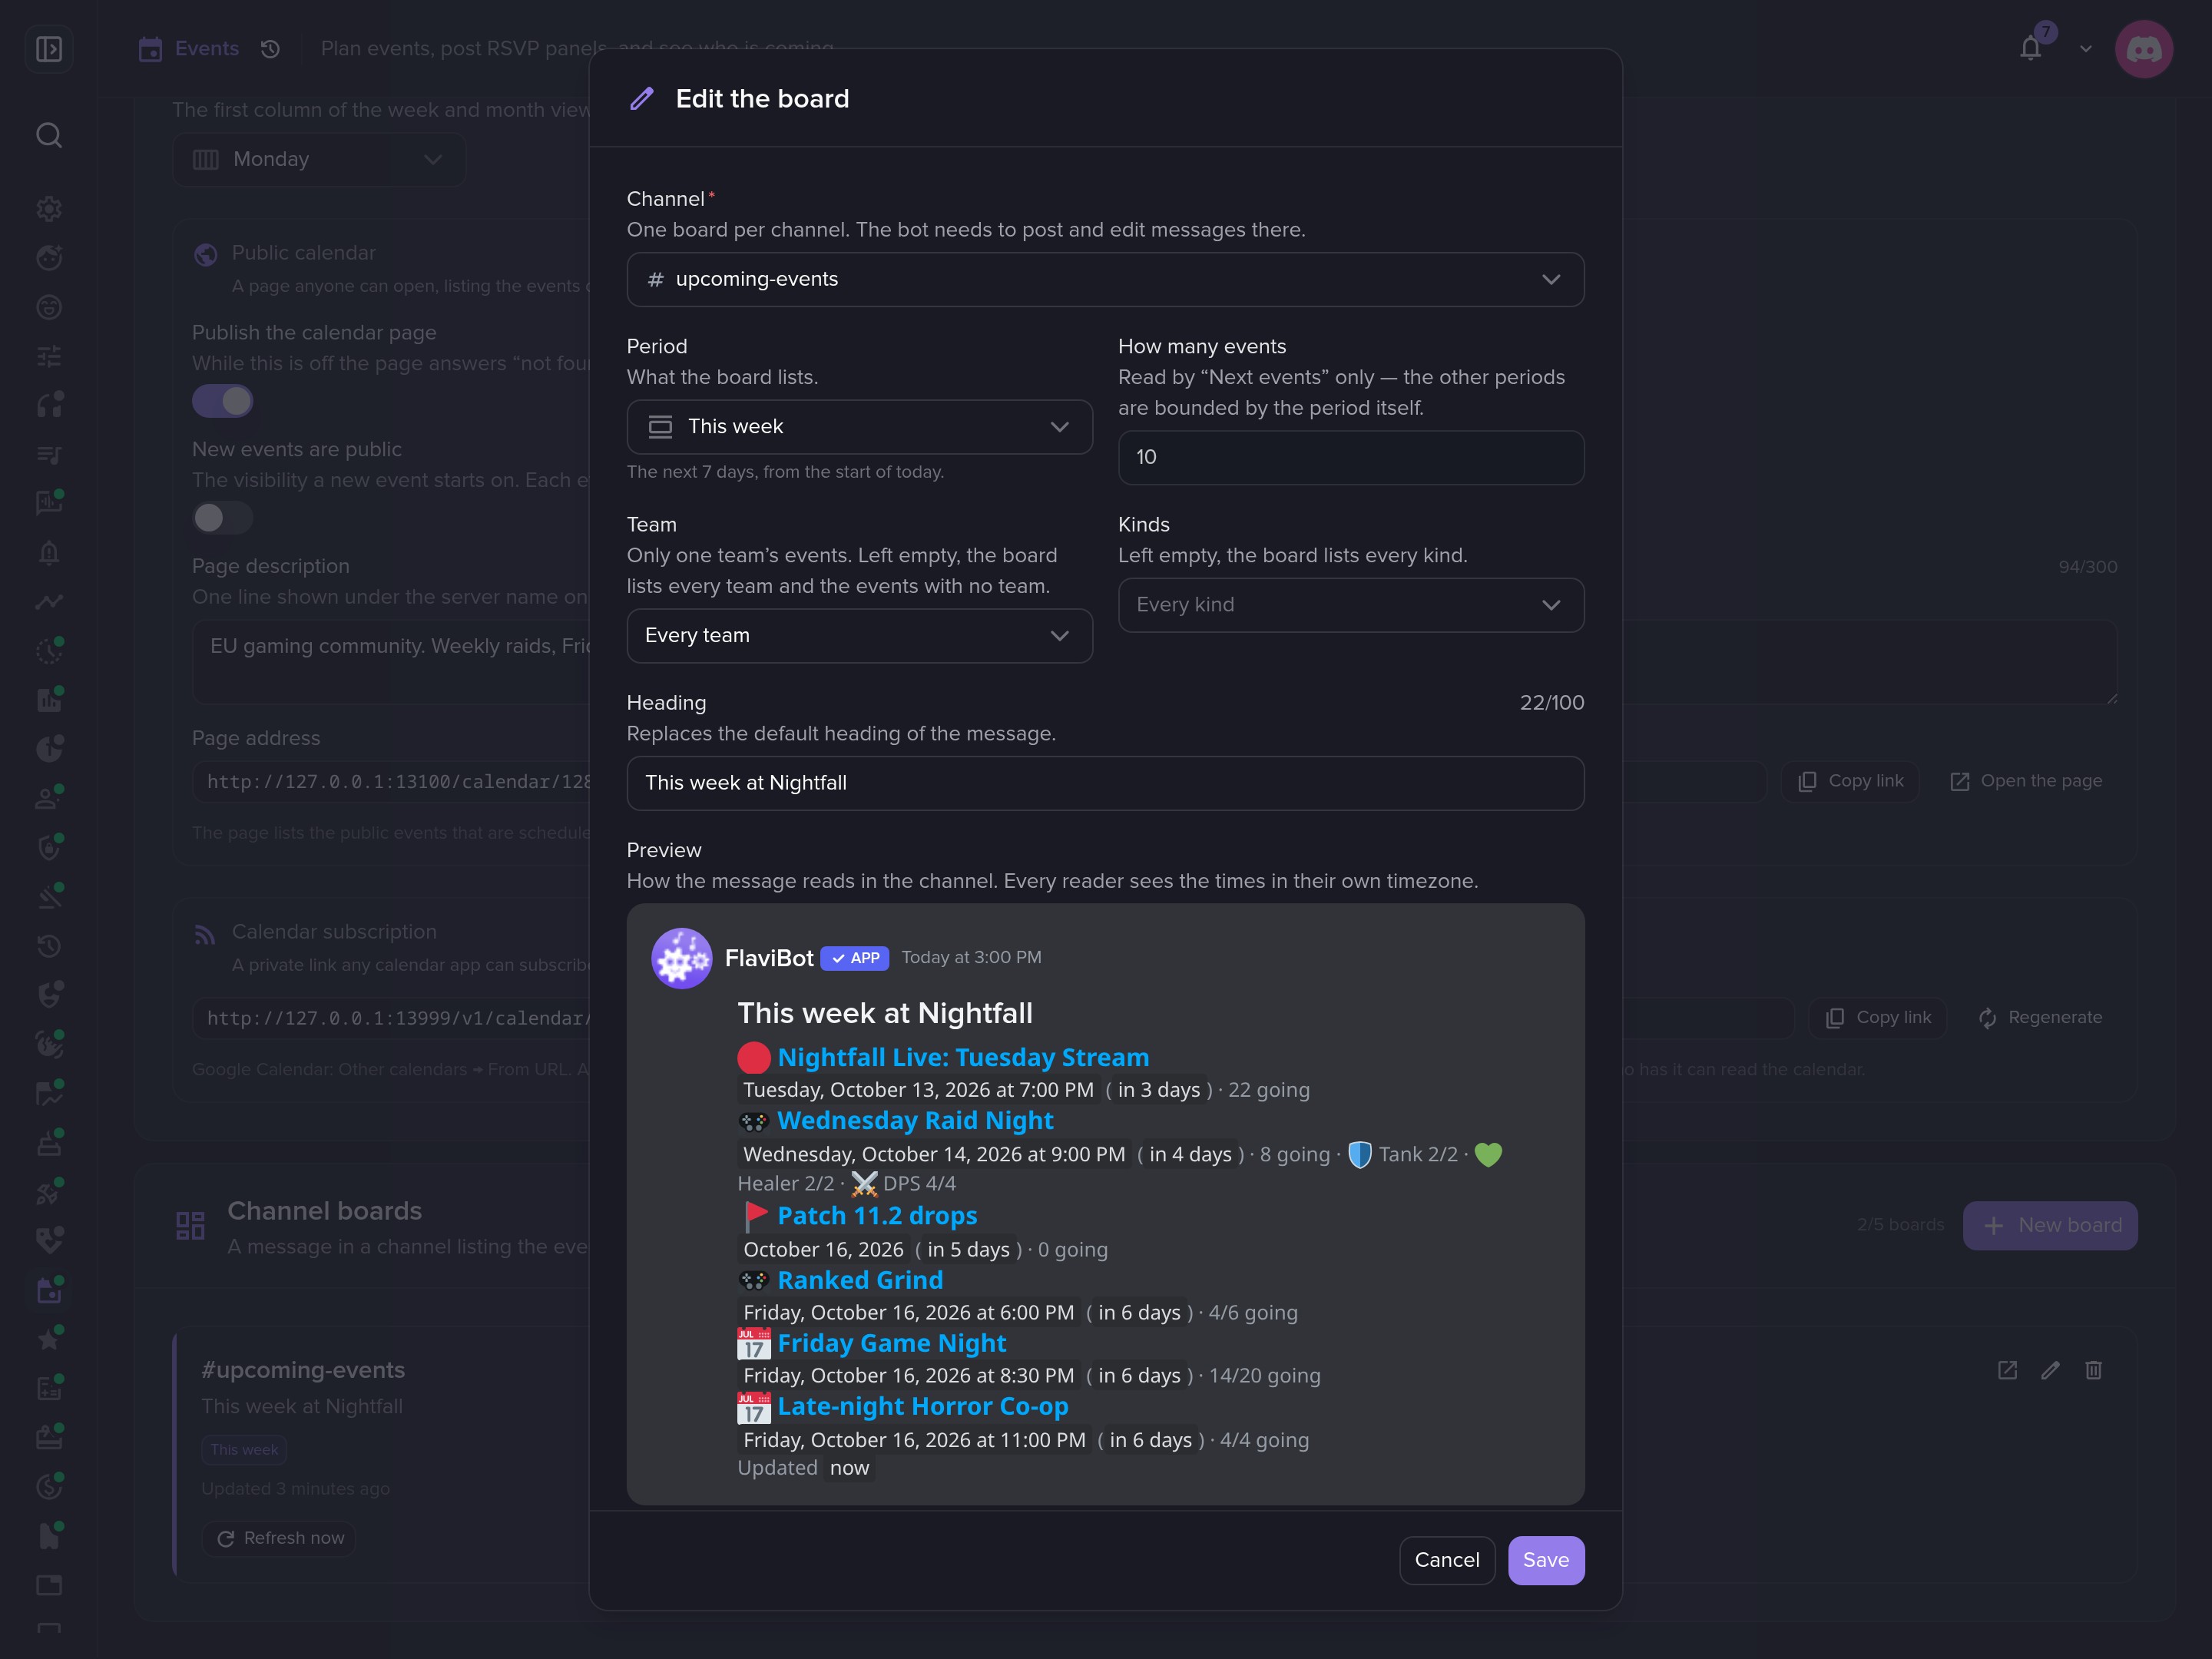The height and width of the screenshot is (1659, 2212).
Task: Toggle the sidebar panel icon
Action: click(49, 49)
